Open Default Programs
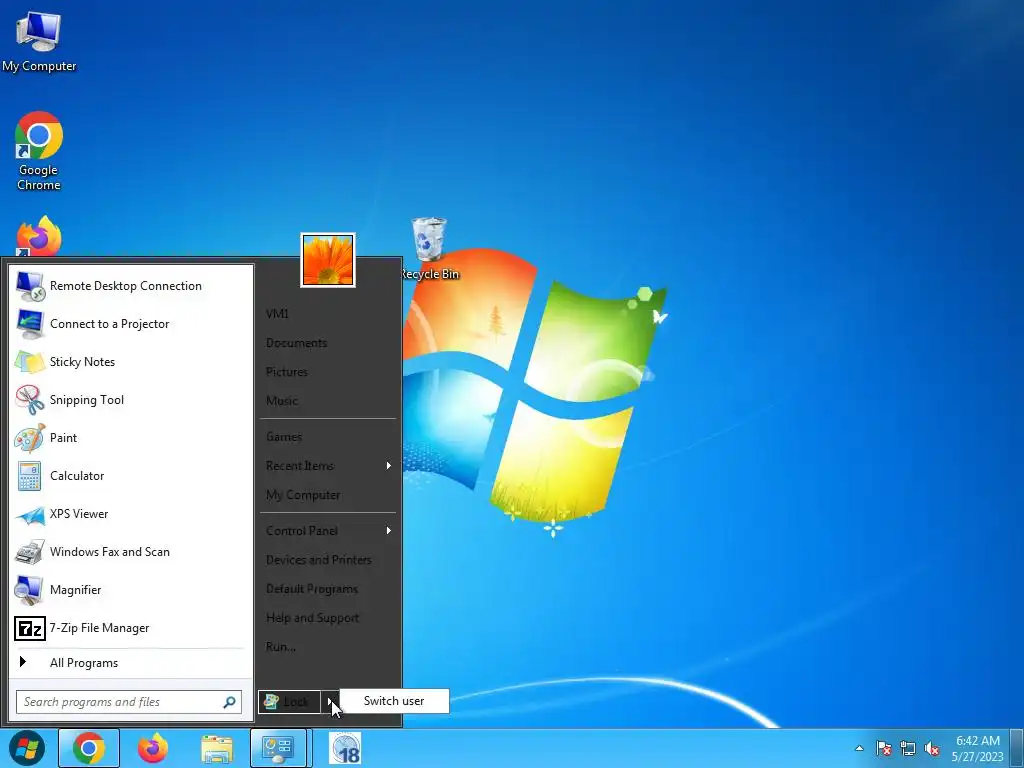 (x=312, y=589)
